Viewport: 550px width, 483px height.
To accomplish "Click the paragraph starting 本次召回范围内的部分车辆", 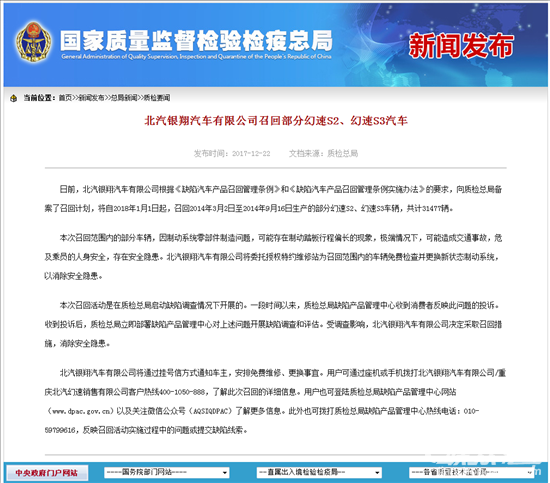I will point(273,257).
